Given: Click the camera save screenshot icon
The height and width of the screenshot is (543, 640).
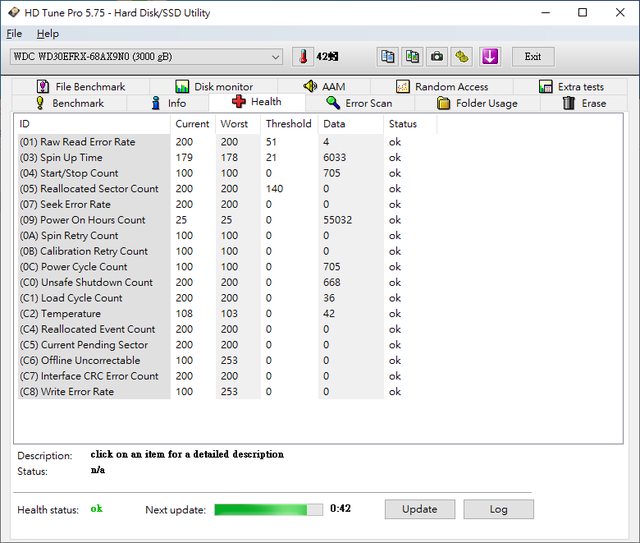Looking at the screenshot, I should click(436, 57).
